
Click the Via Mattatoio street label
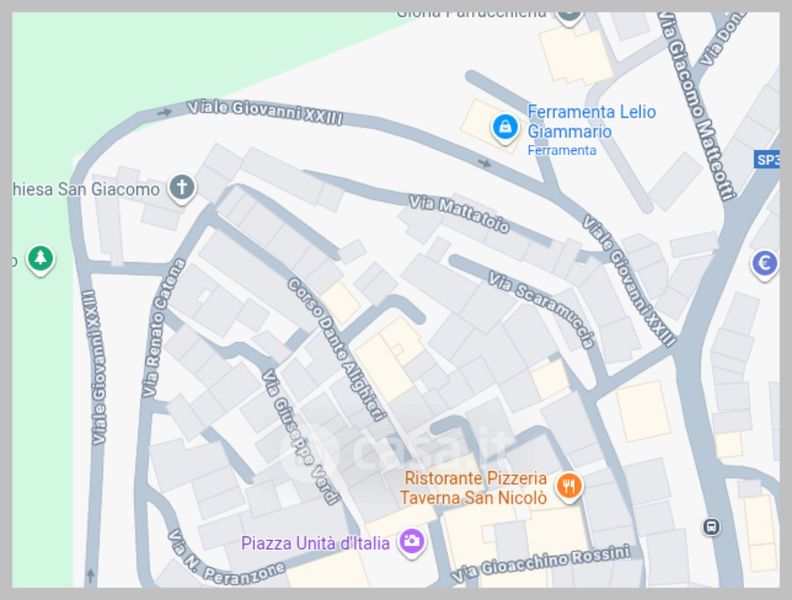[x=459, y=214]
